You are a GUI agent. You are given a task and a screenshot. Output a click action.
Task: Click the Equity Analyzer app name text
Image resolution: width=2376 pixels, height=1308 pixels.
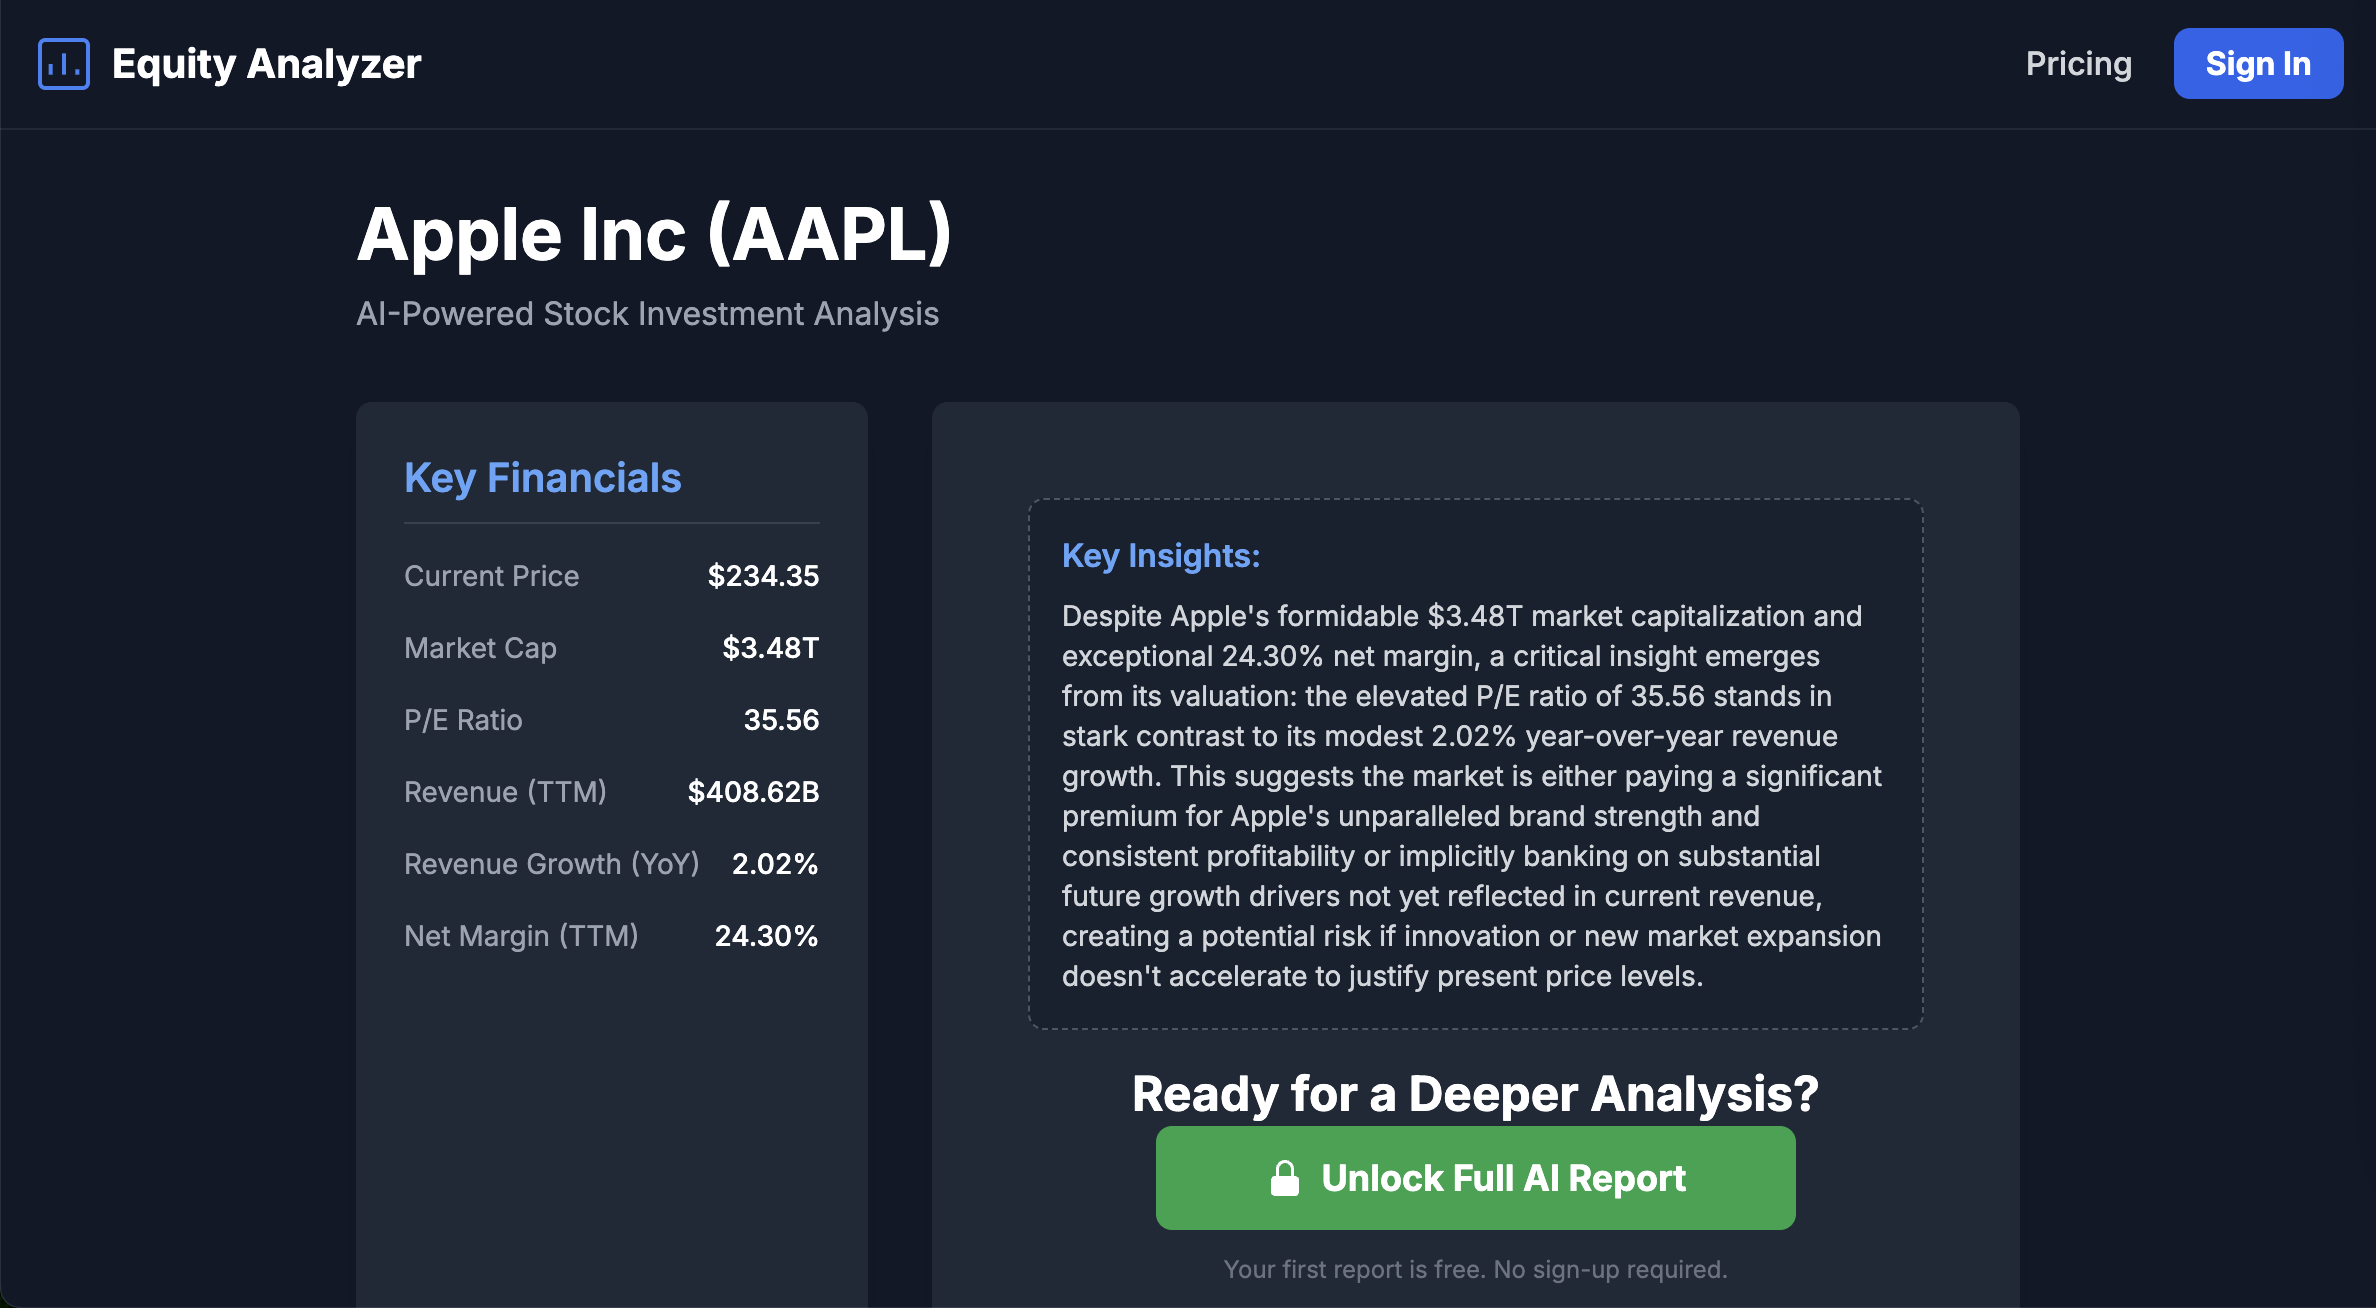pyautogui.click(x=265, y=63)
